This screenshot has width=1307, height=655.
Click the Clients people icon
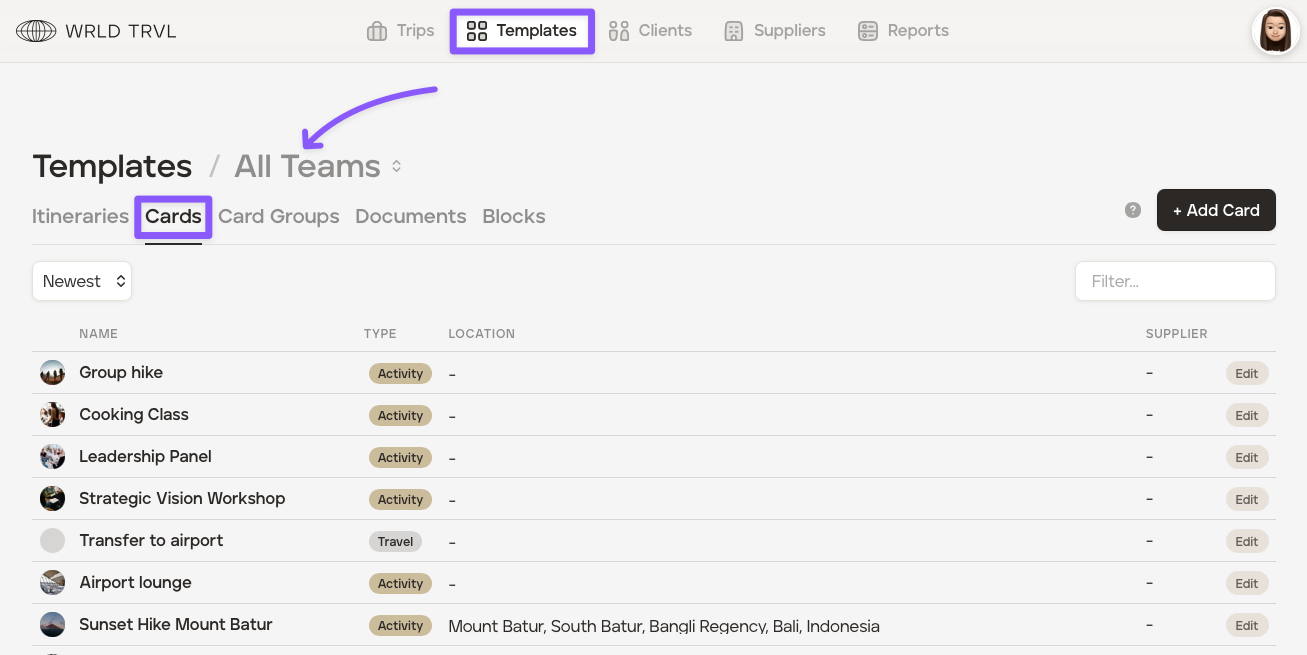click(x=619, y=31)
